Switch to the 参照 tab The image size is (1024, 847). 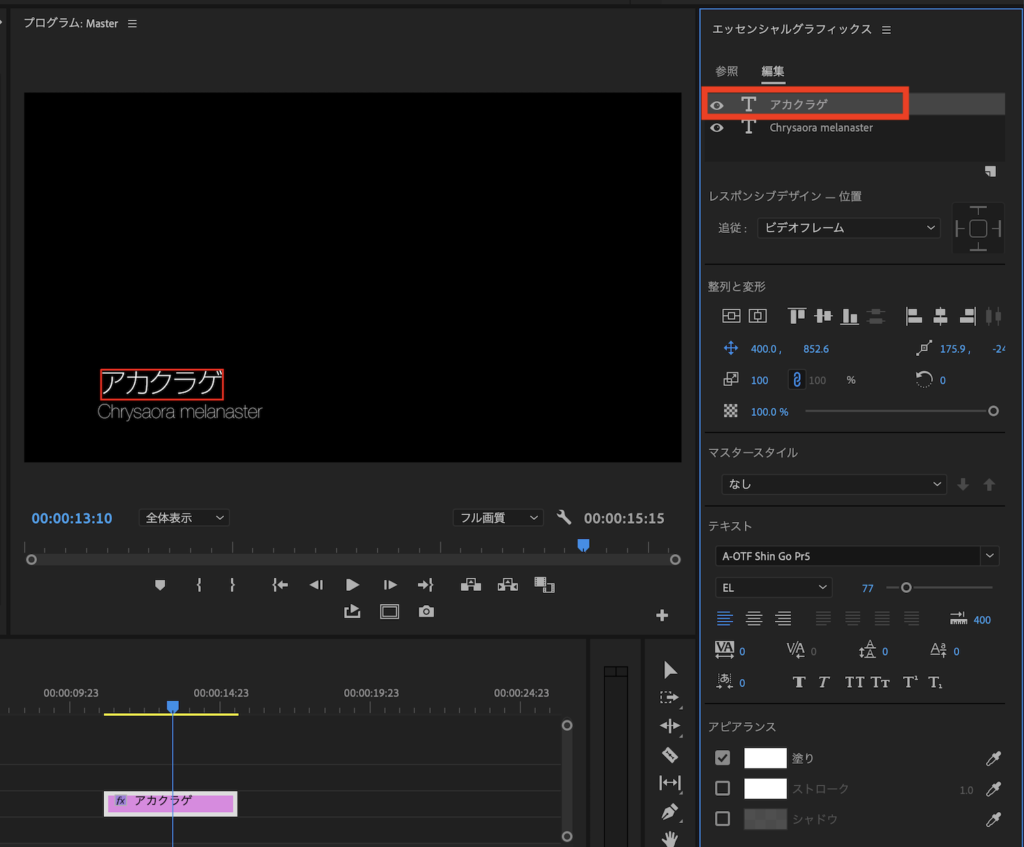click(x=726, y=71)
